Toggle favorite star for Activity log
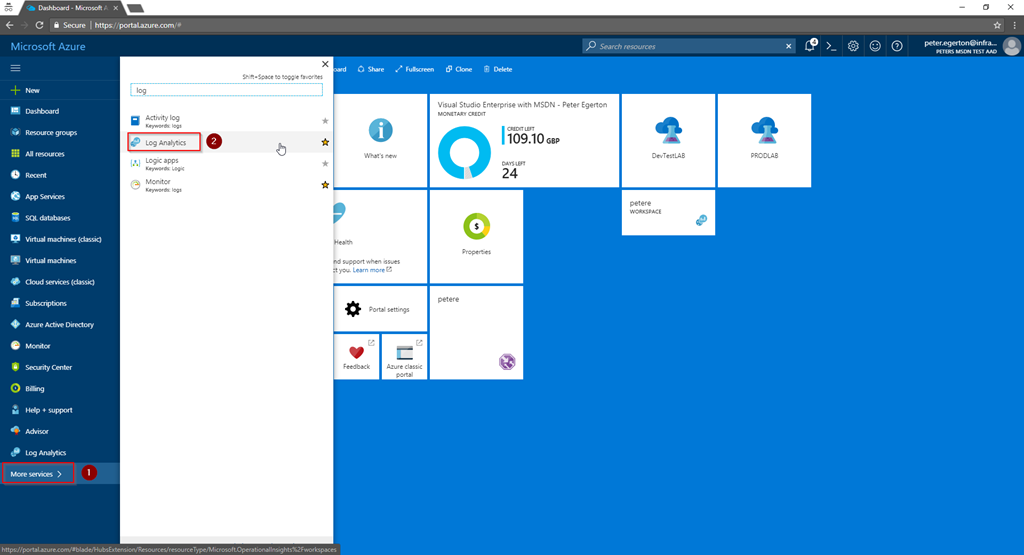 pyautogui.click(x=325, y=121)
